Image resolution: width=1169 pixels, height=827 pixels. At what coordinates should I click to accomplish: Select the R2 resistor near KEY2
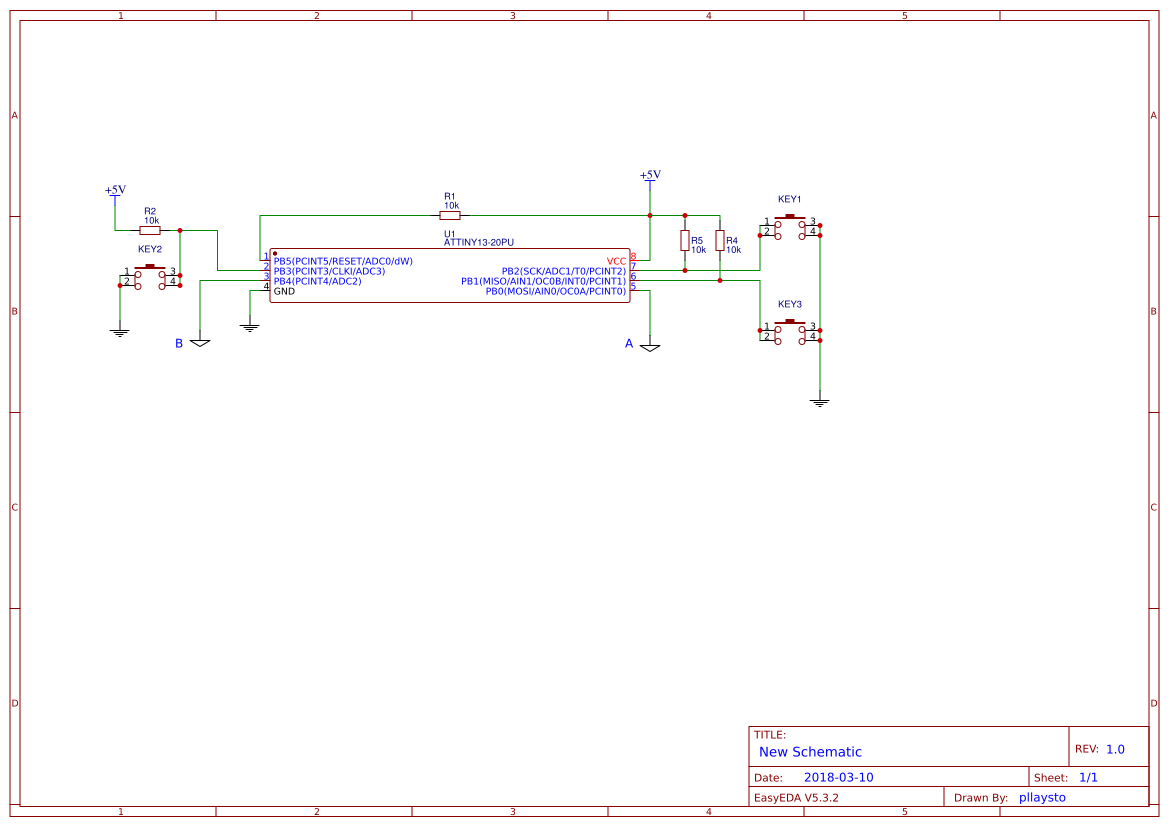[150, 229]
